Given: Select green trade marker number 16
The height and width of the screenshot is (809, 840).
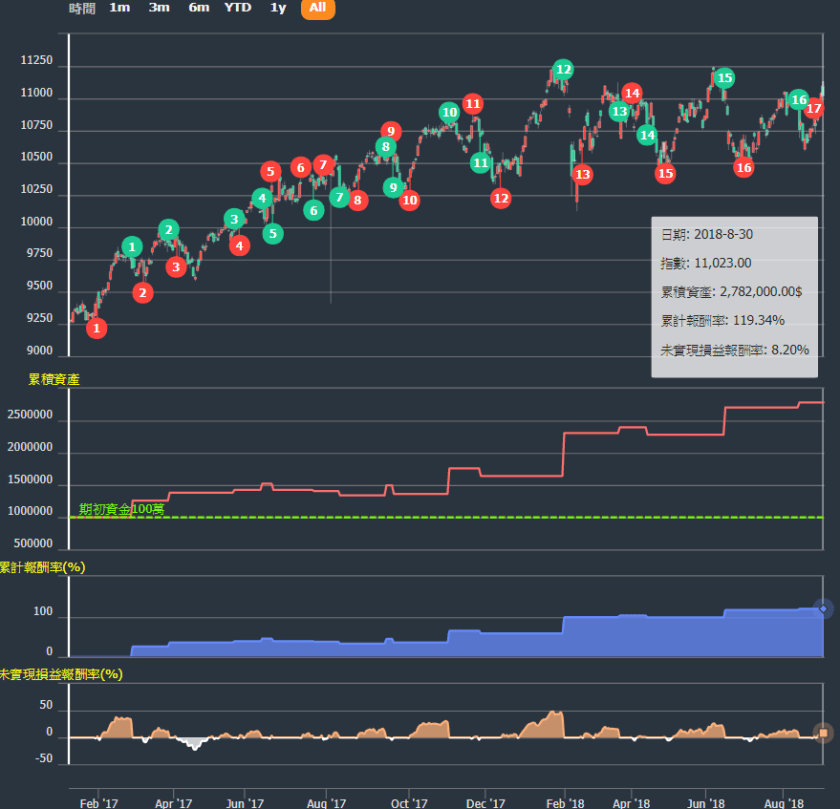Looking at the screenshot, I should [798, 100].
